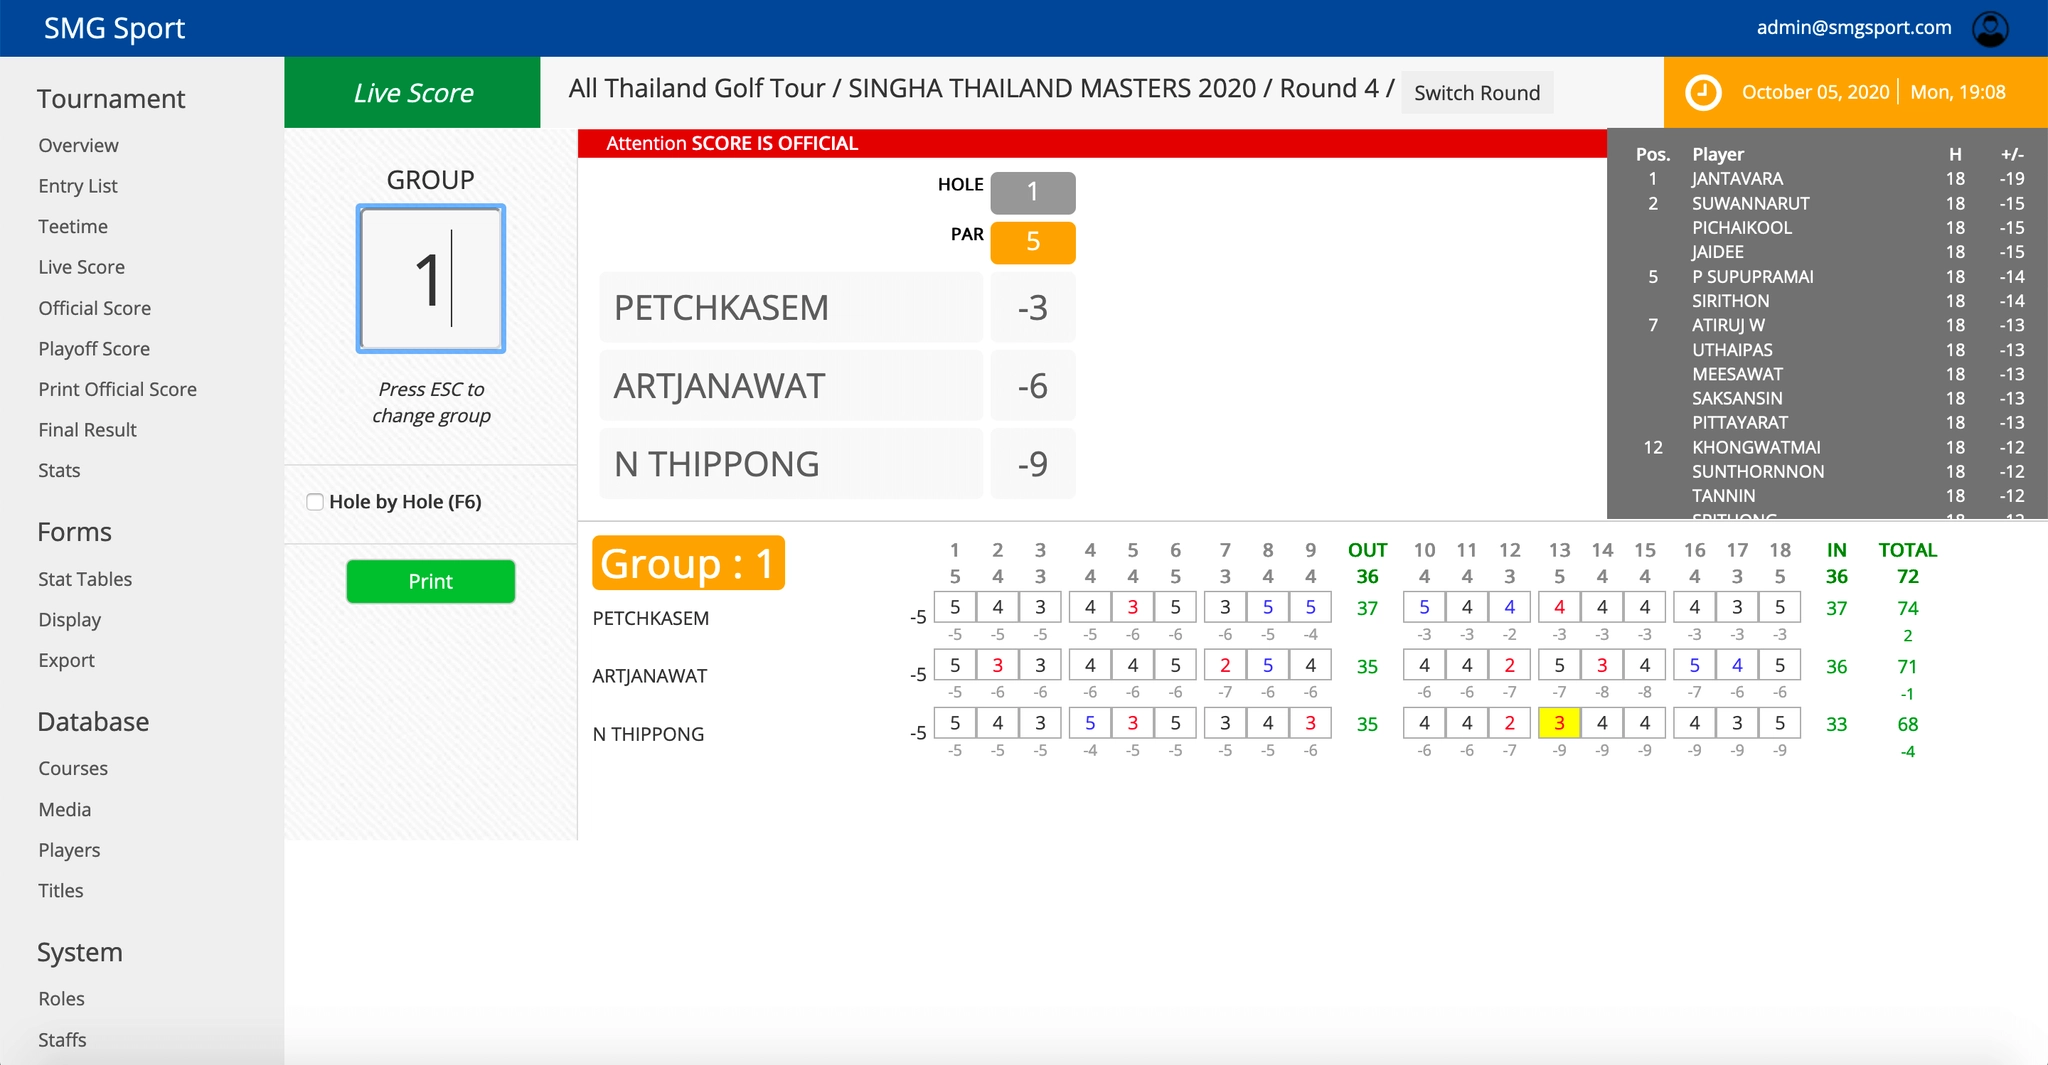Click the Switch Round button

pos(1476,93)
